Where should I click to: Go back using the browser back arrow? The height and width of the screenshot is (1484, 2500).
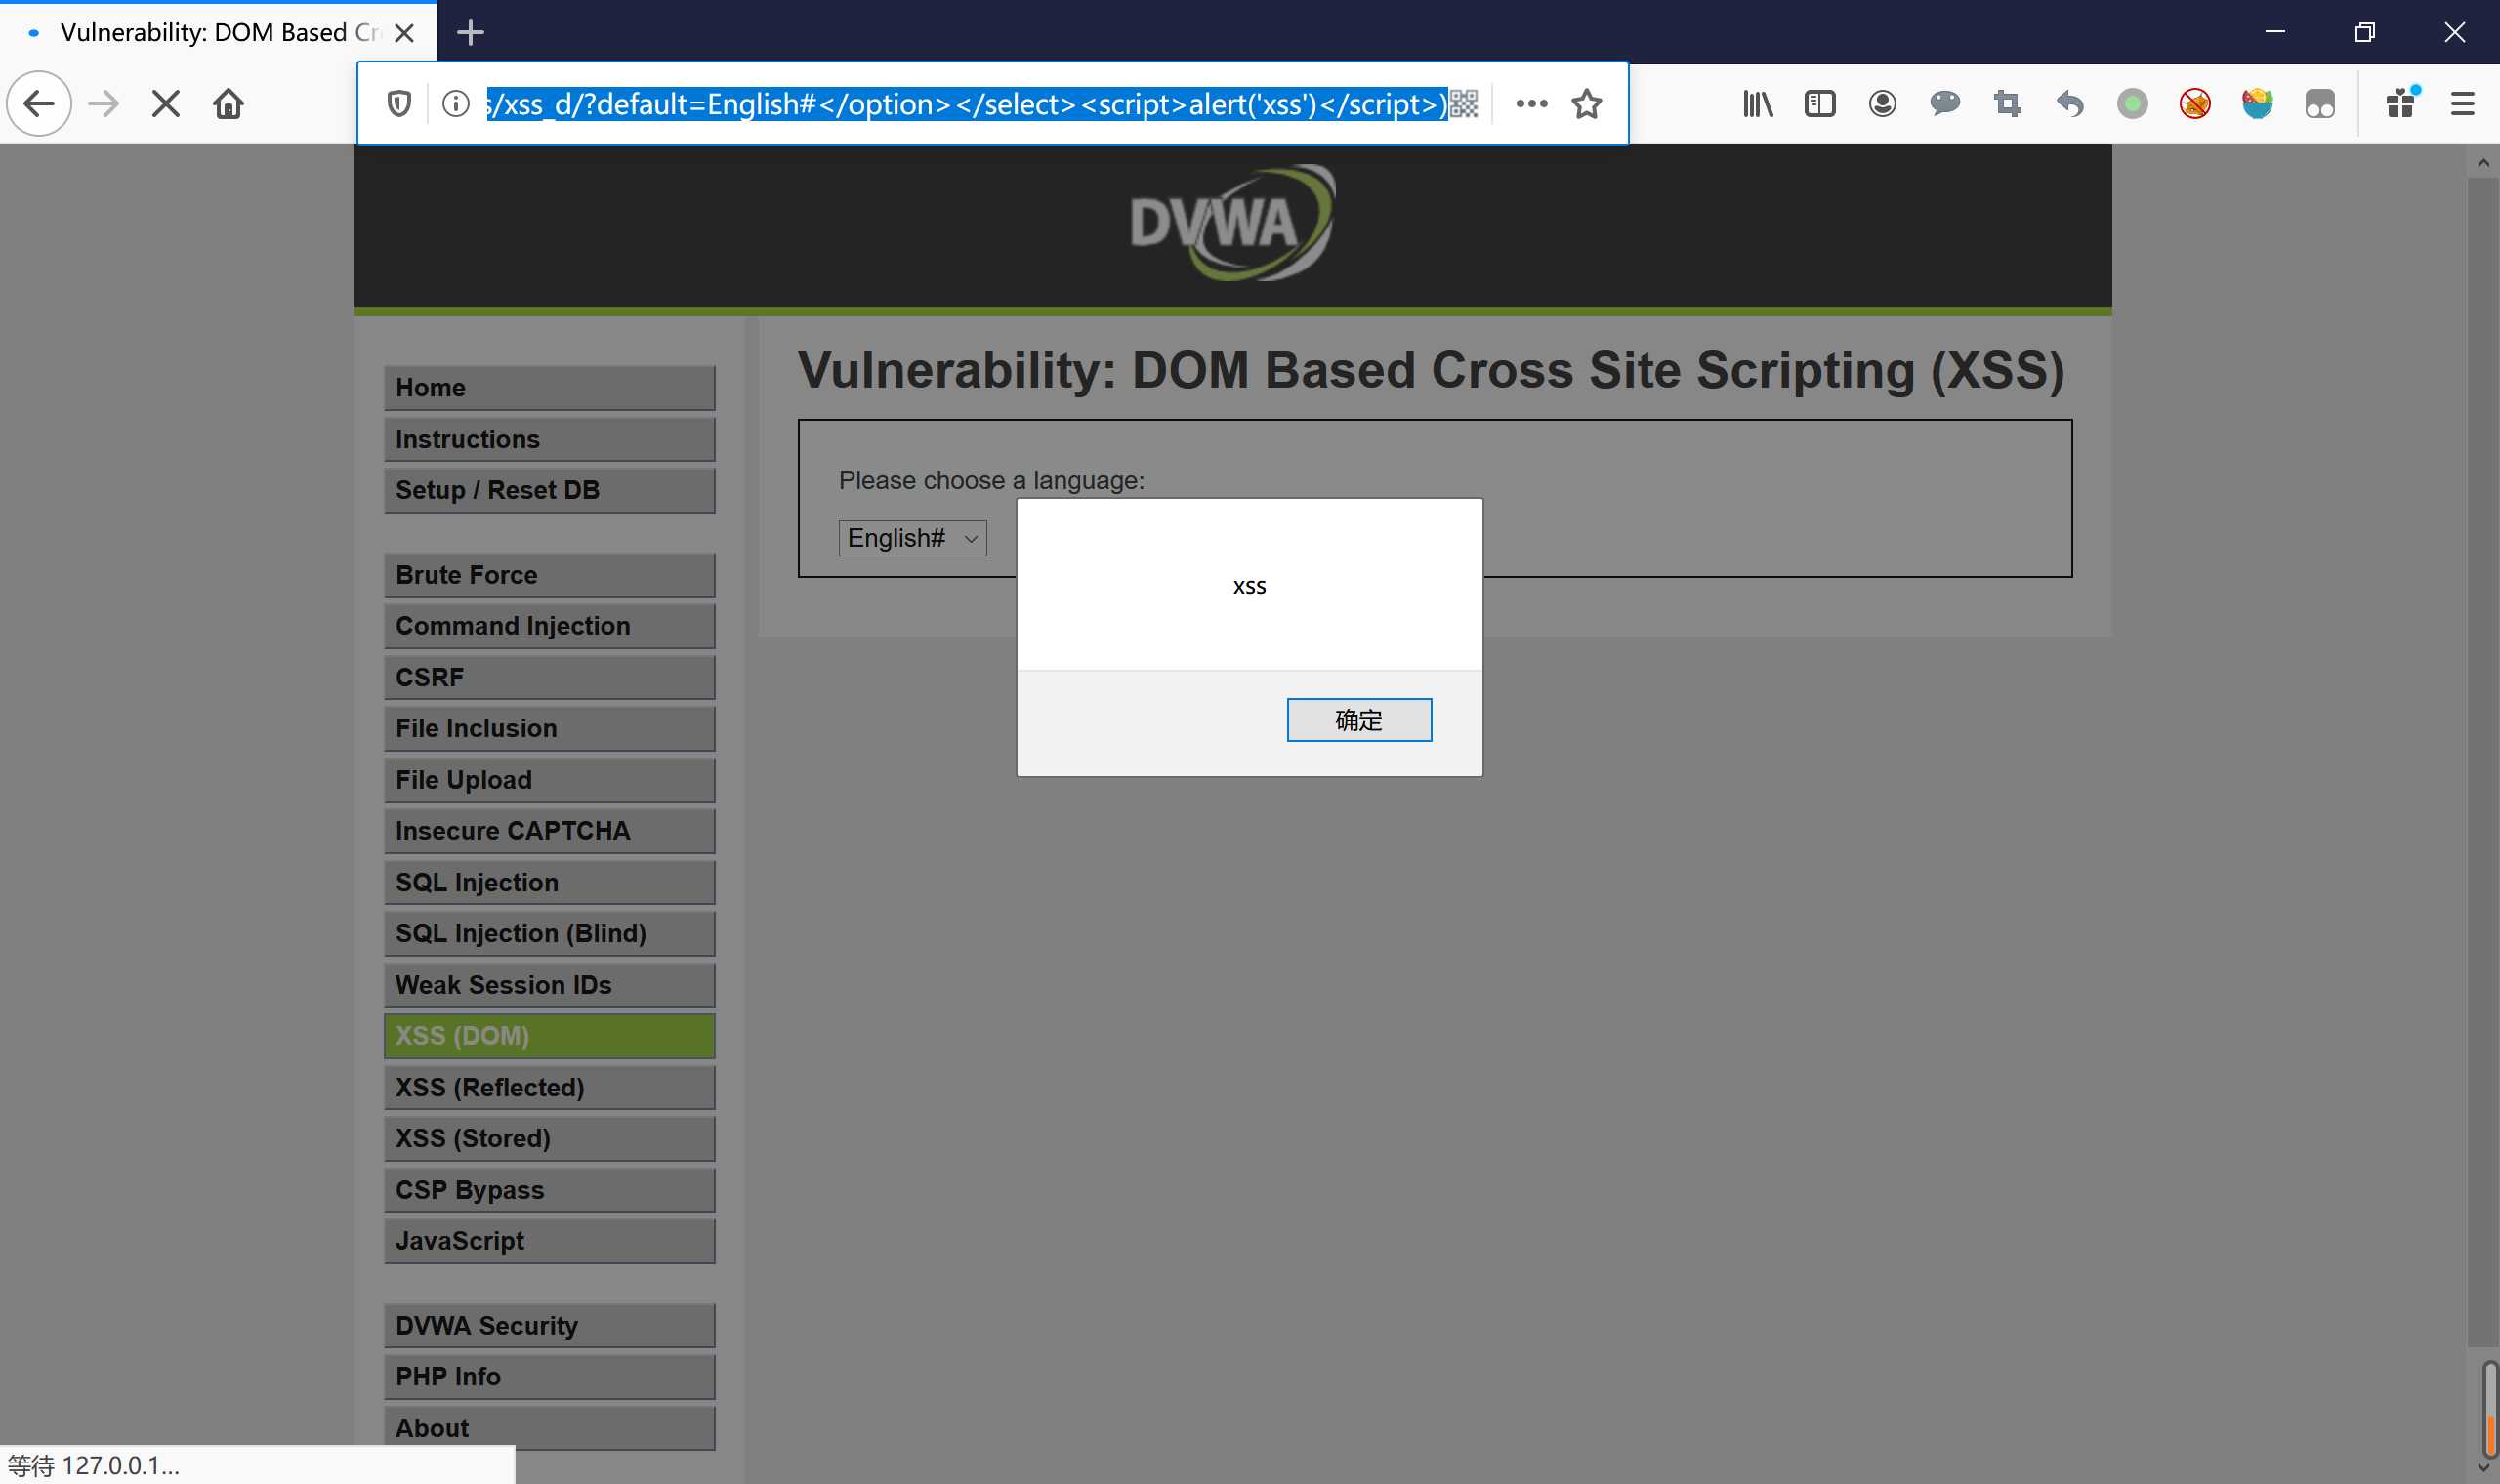click(x=39, y=103)
